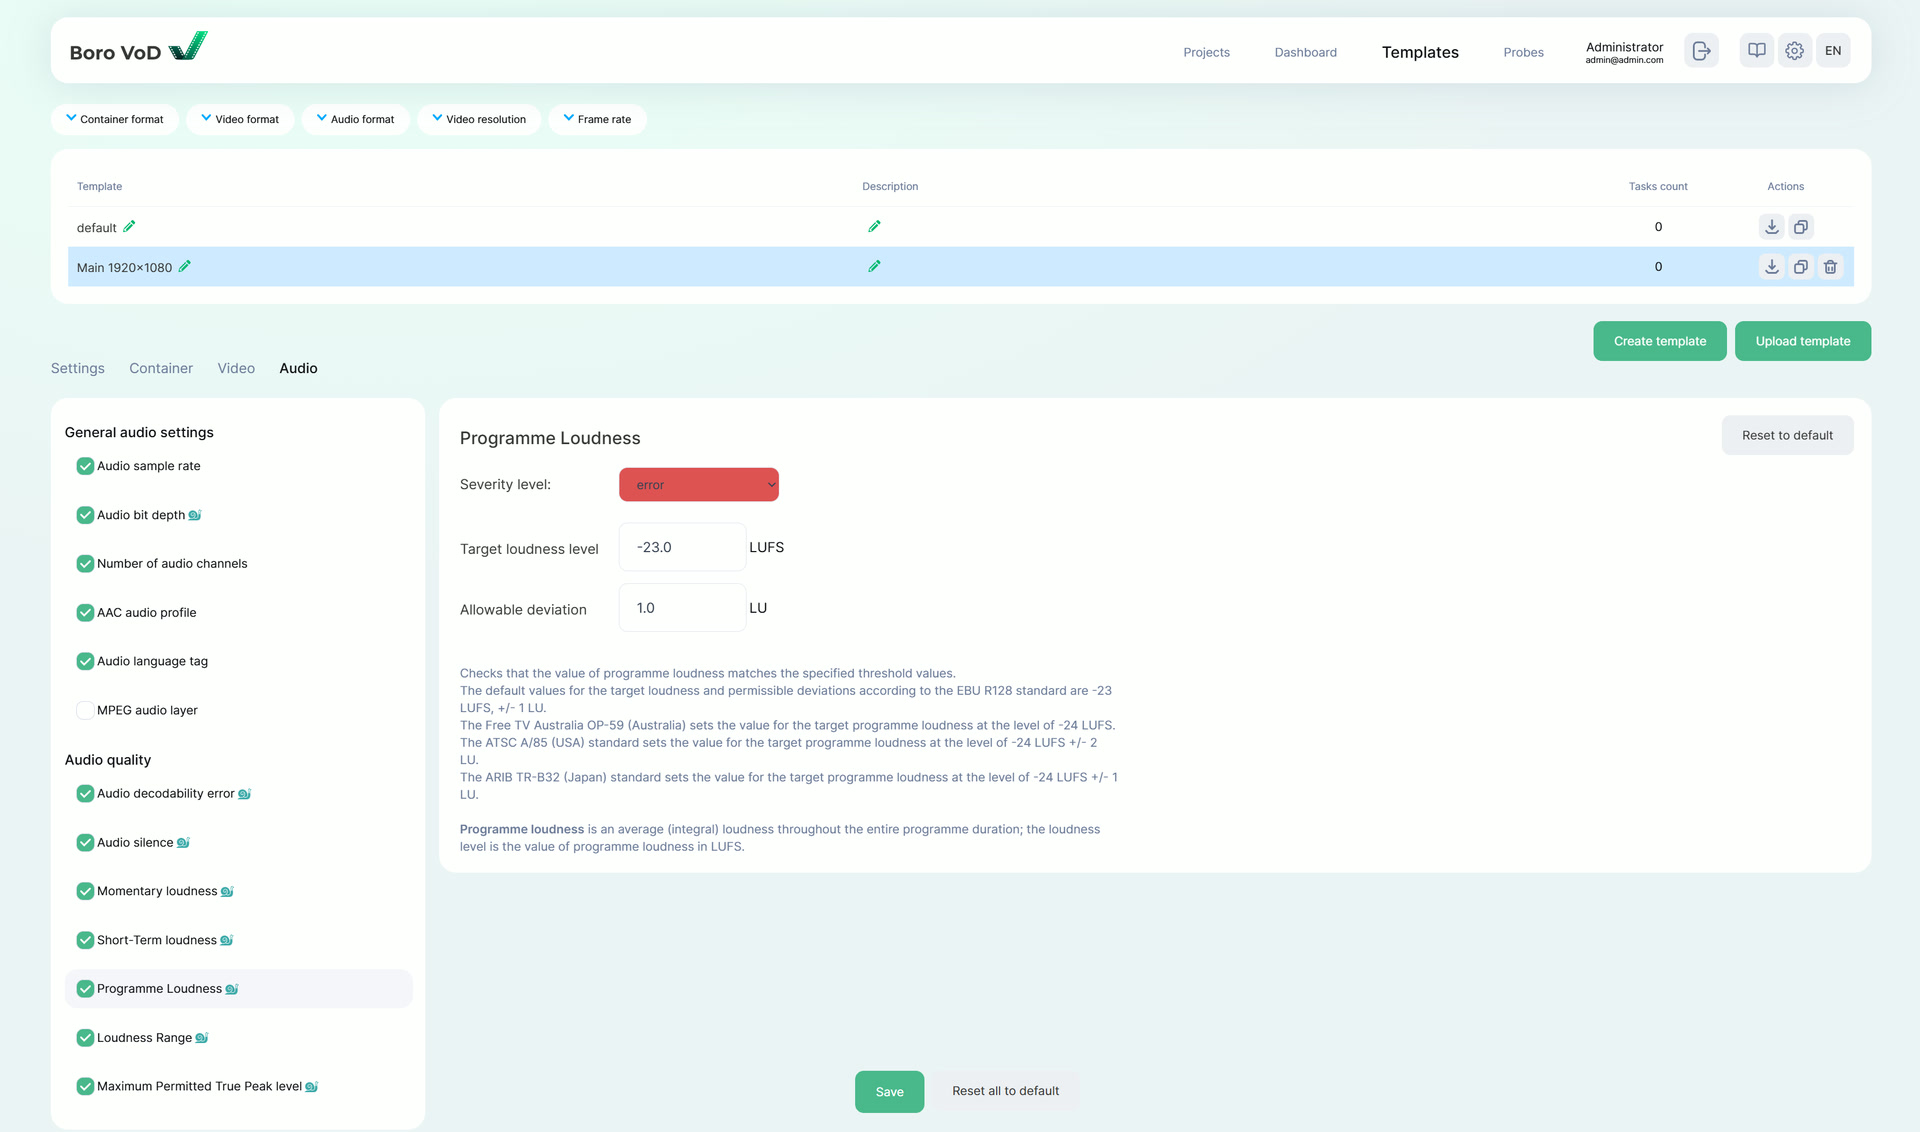Click Reset to default button
The width and height of the screenshot is (1920, 1132).
[x=1786, y=435]
